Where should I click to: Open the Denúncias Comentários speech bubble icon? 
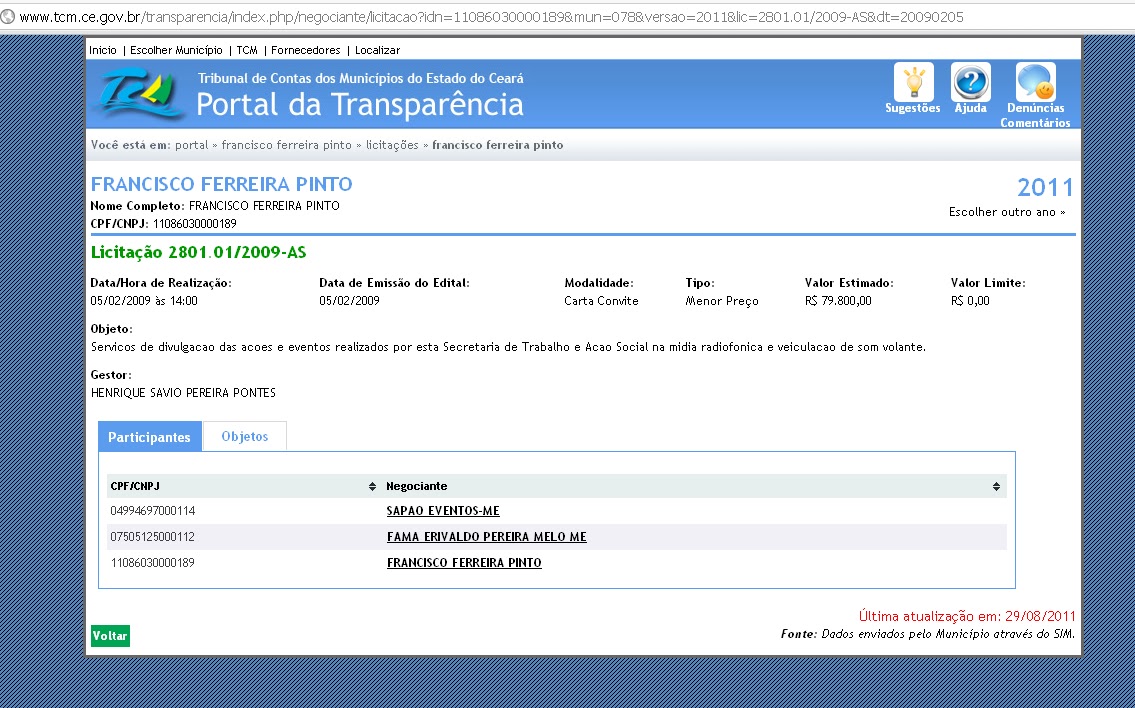click(1035, 82)
